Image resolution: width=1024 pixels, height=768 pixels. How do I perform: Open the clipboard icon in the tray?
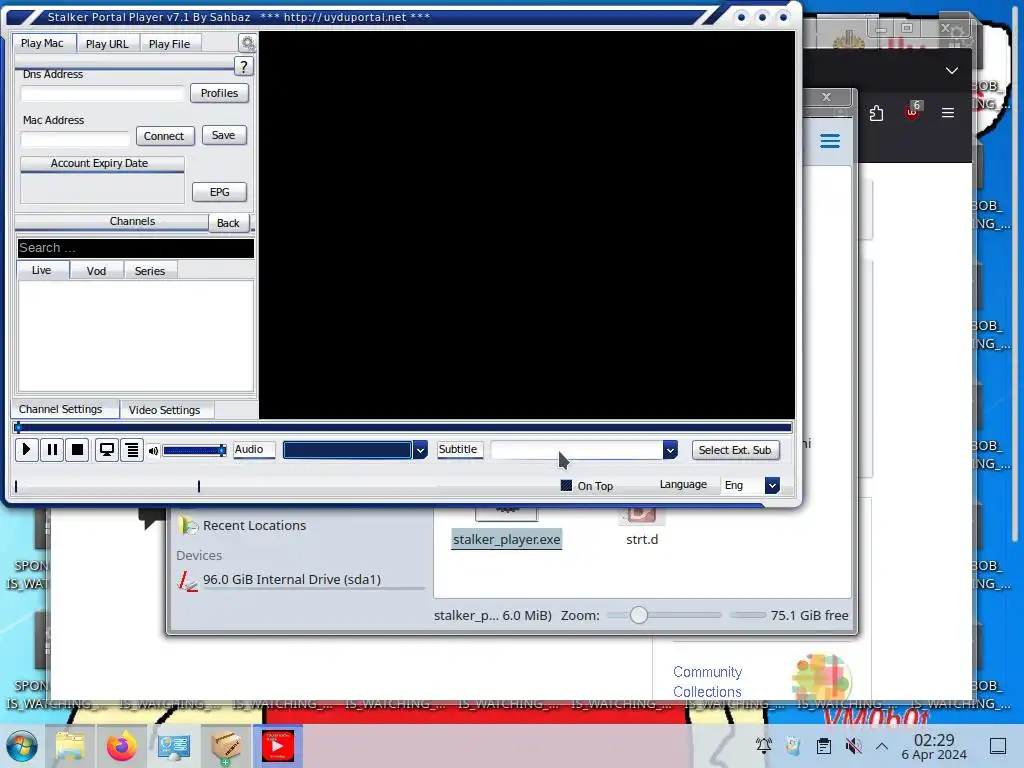coord(824,745)
